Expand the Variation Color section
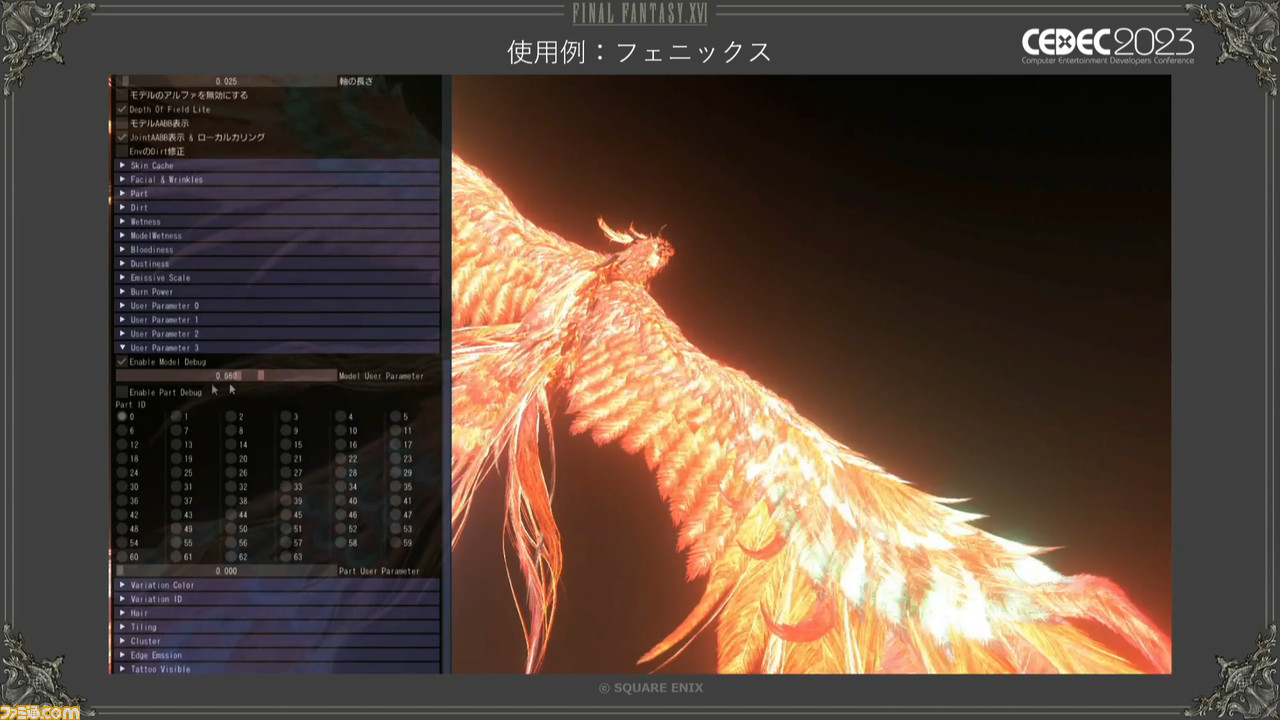 (x=277, y=585)
